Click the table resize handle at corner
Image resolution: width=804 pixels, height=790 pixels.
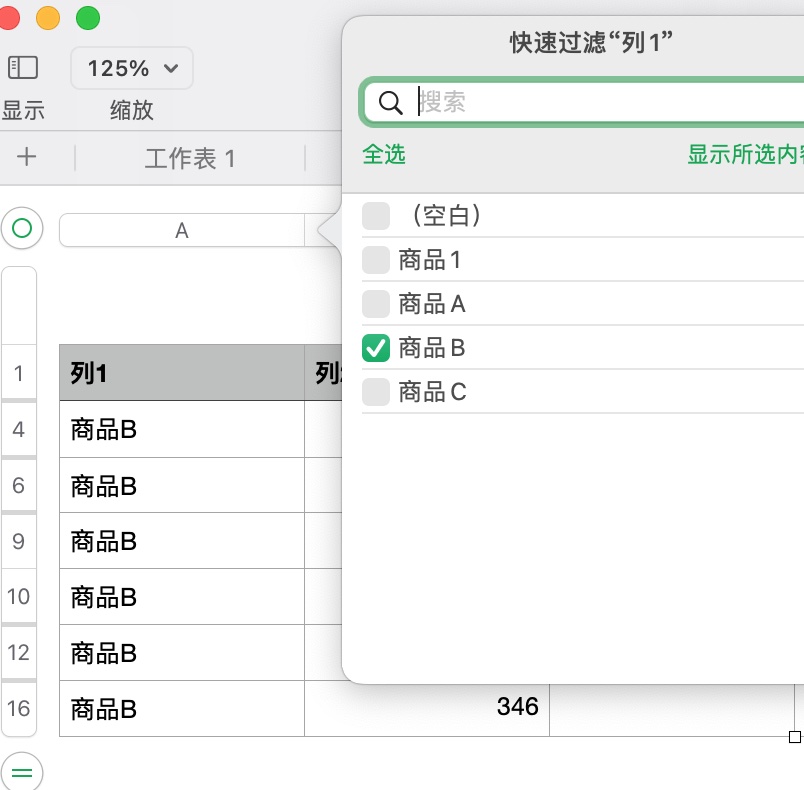pyautogui.click(x=795, y=737)
